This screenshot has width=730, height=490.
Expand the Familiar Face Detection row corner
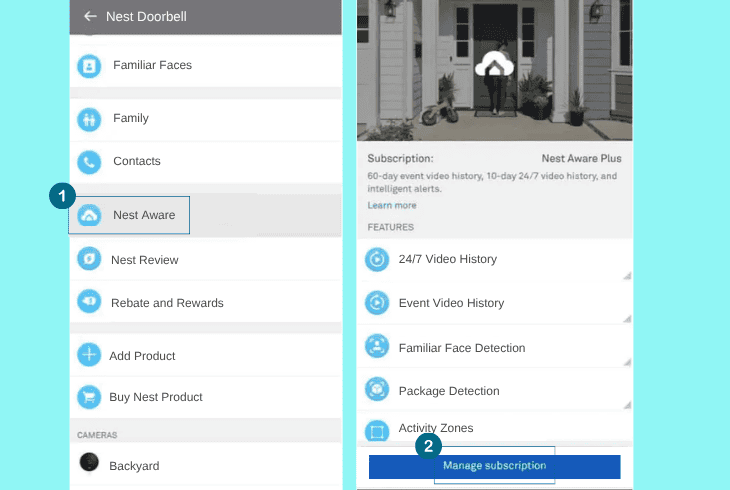coord(627,362)
